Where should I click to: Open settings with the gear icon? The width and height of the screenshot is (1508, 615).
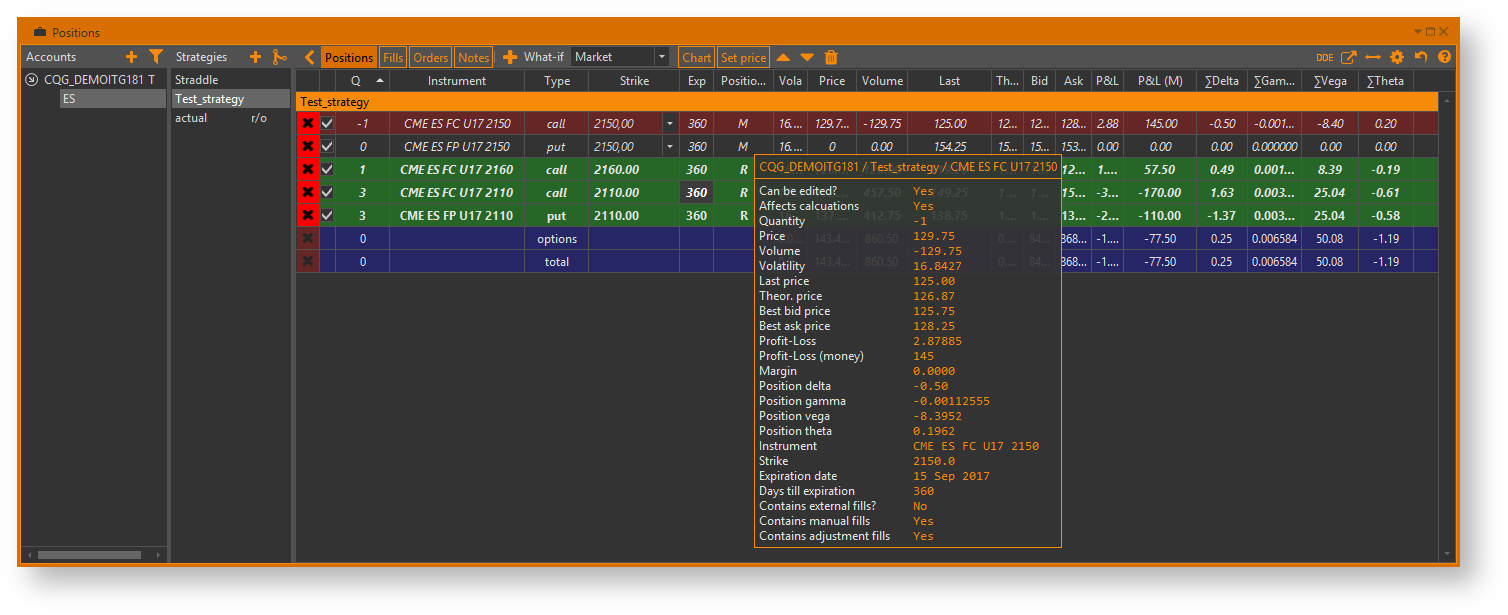coord(1397,57)
